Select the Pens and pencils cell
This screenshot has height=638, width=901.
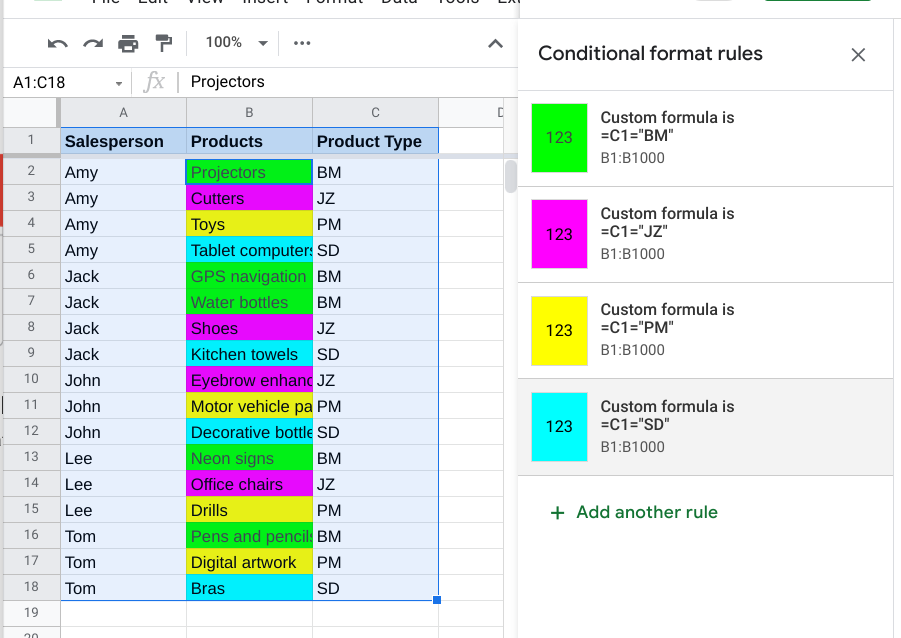point(249,536)
